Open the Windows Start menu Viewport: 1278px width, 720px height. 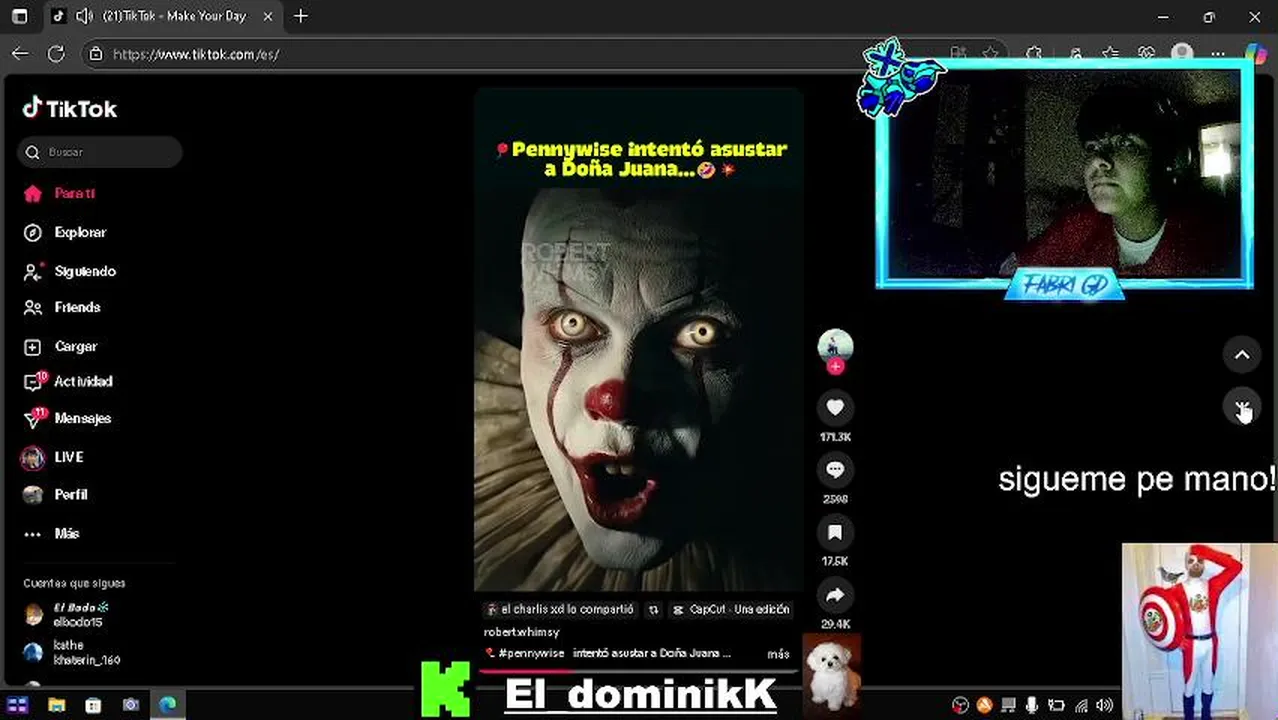(x=19, y=705)
